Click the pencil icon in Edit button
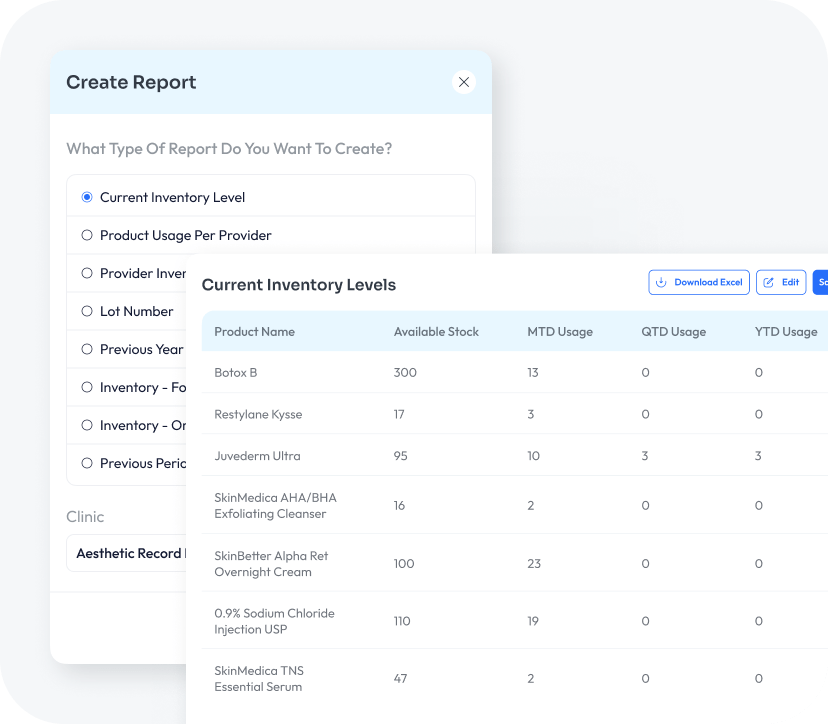 [769, 283]
